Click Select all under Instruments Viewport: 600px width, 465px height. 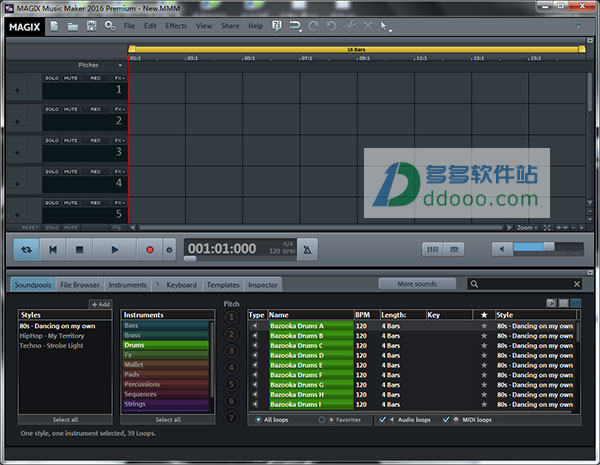(168, 420)
